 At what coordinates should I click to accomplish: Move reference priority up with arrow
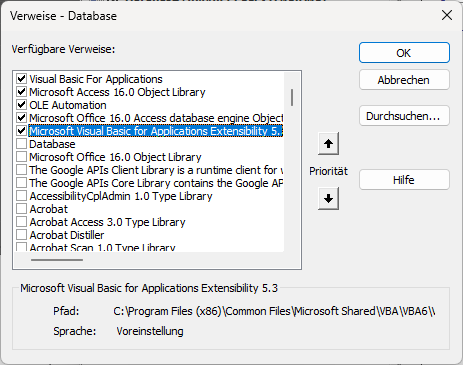point(328,144)
